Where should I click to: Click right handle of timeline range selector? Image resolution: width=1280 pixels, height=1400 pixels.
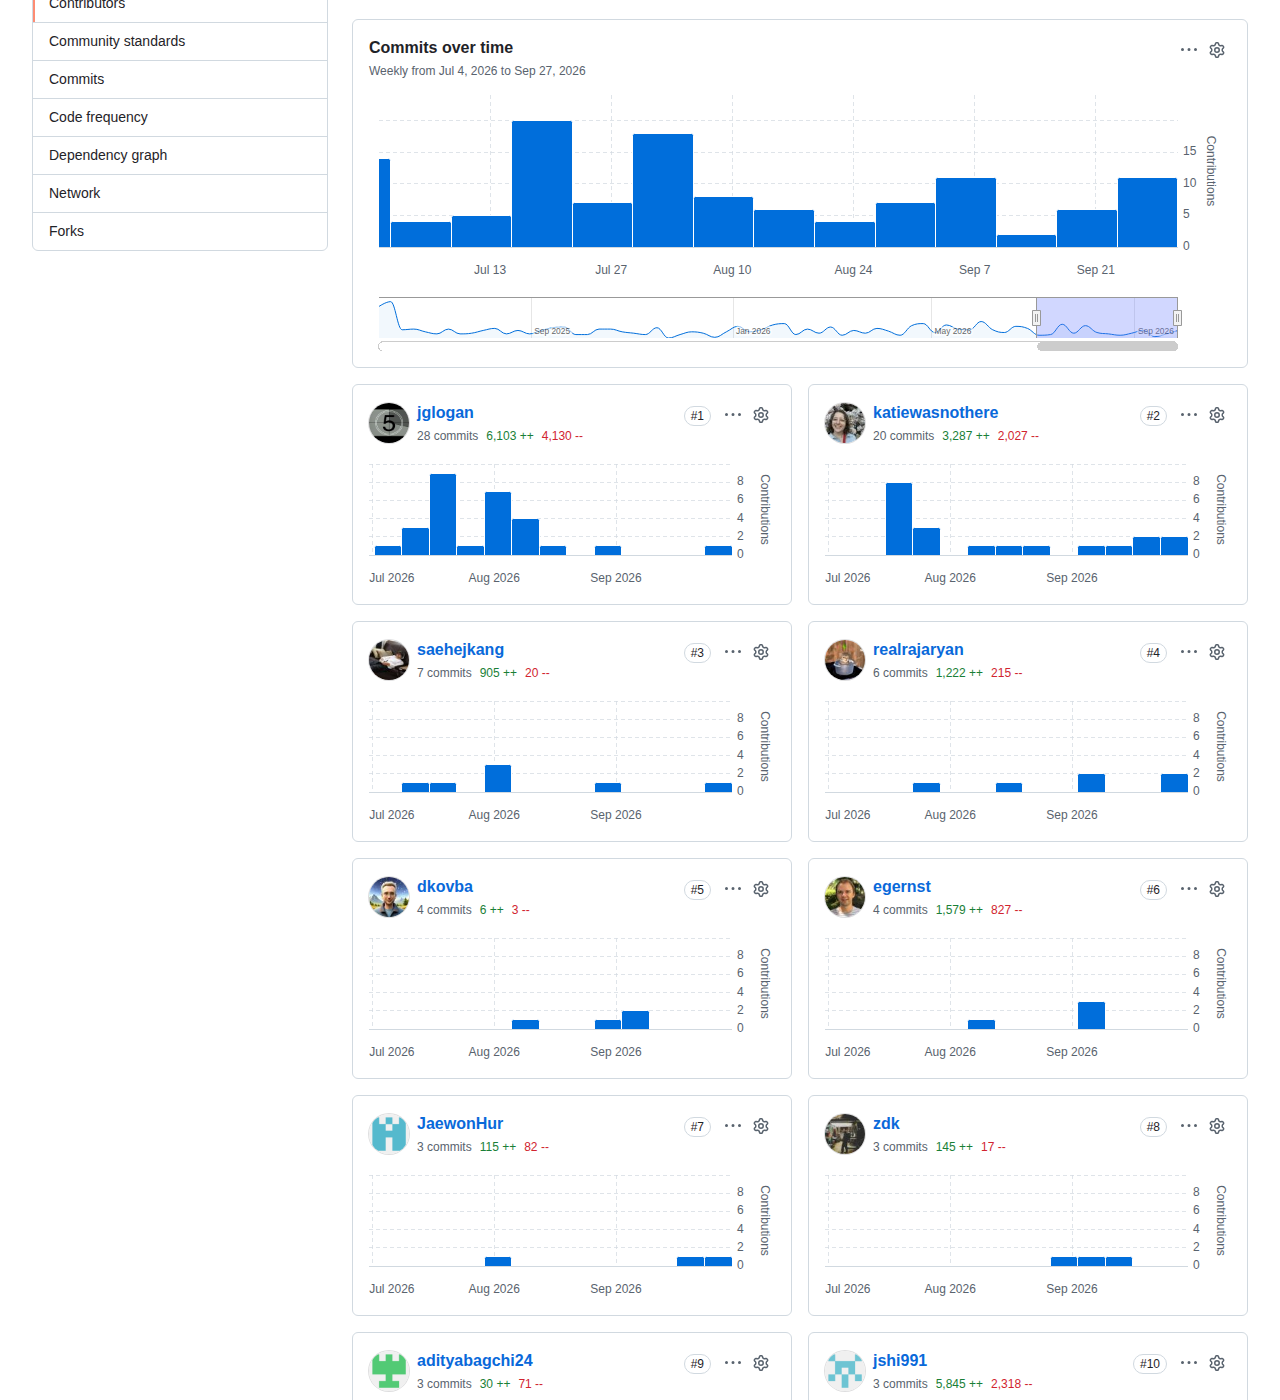coord(1177,318)
